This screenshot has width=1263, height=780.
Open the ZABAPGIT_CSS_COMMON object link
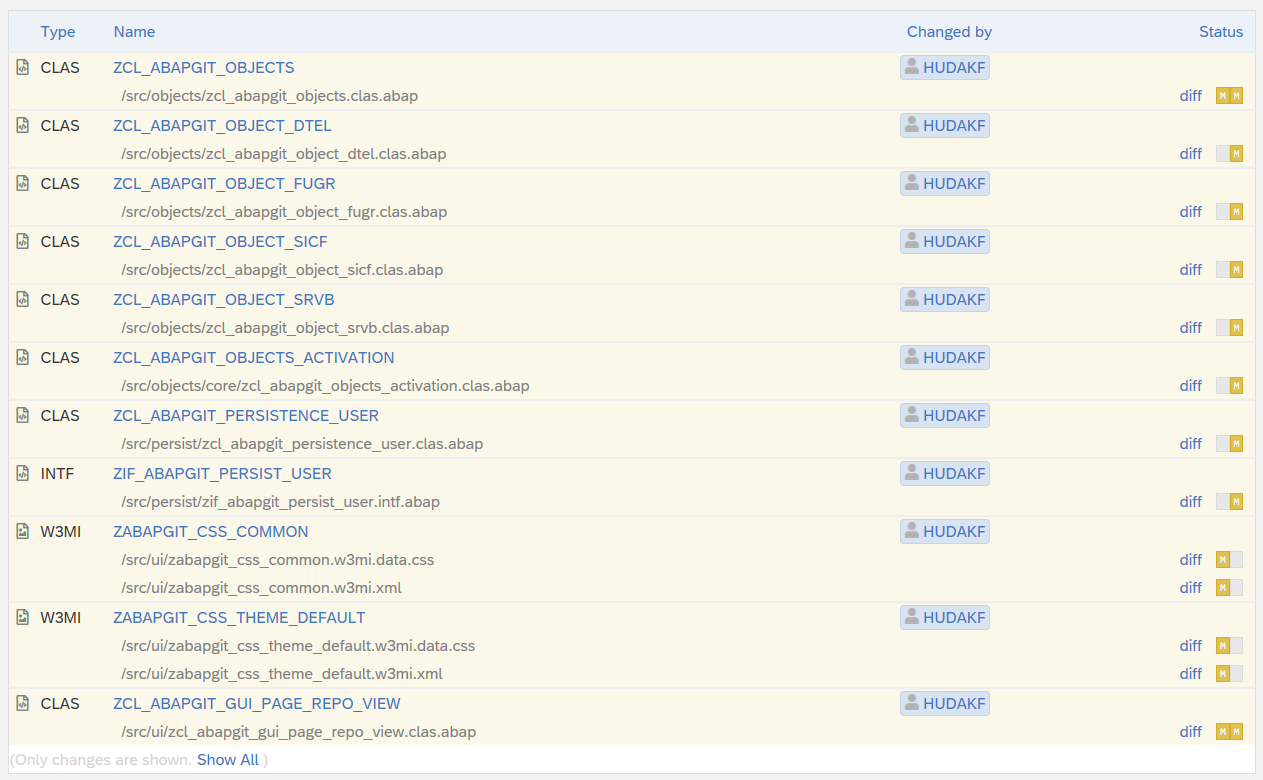(211, 531)
